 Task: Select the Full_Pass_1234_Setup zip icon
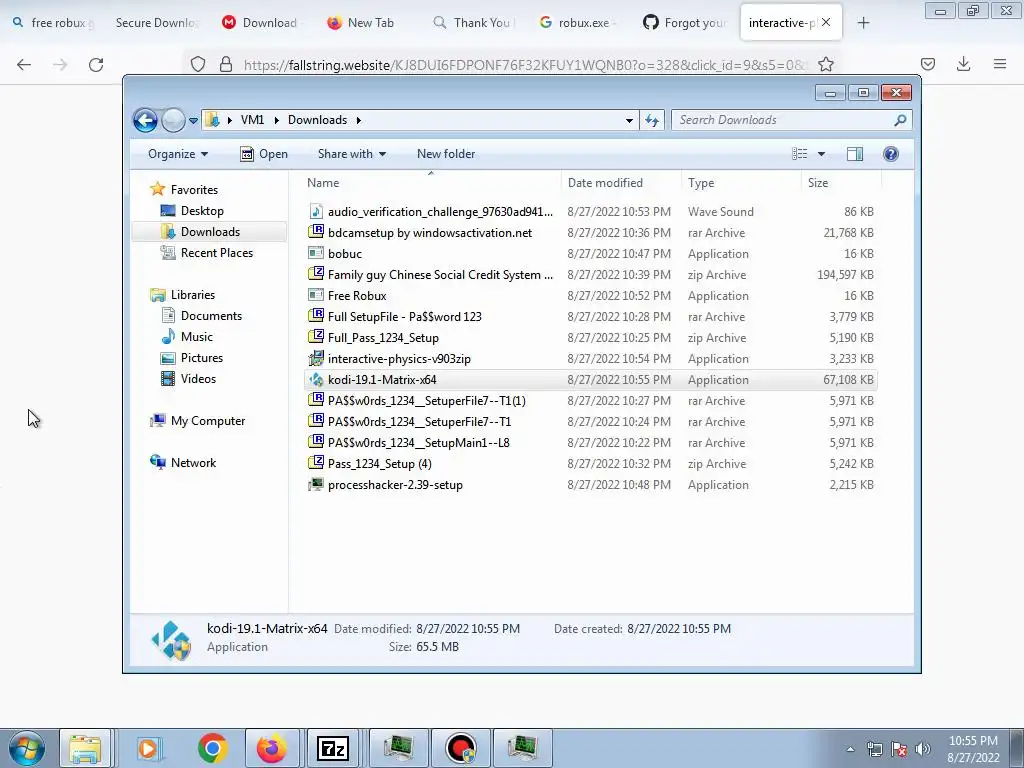316,337
